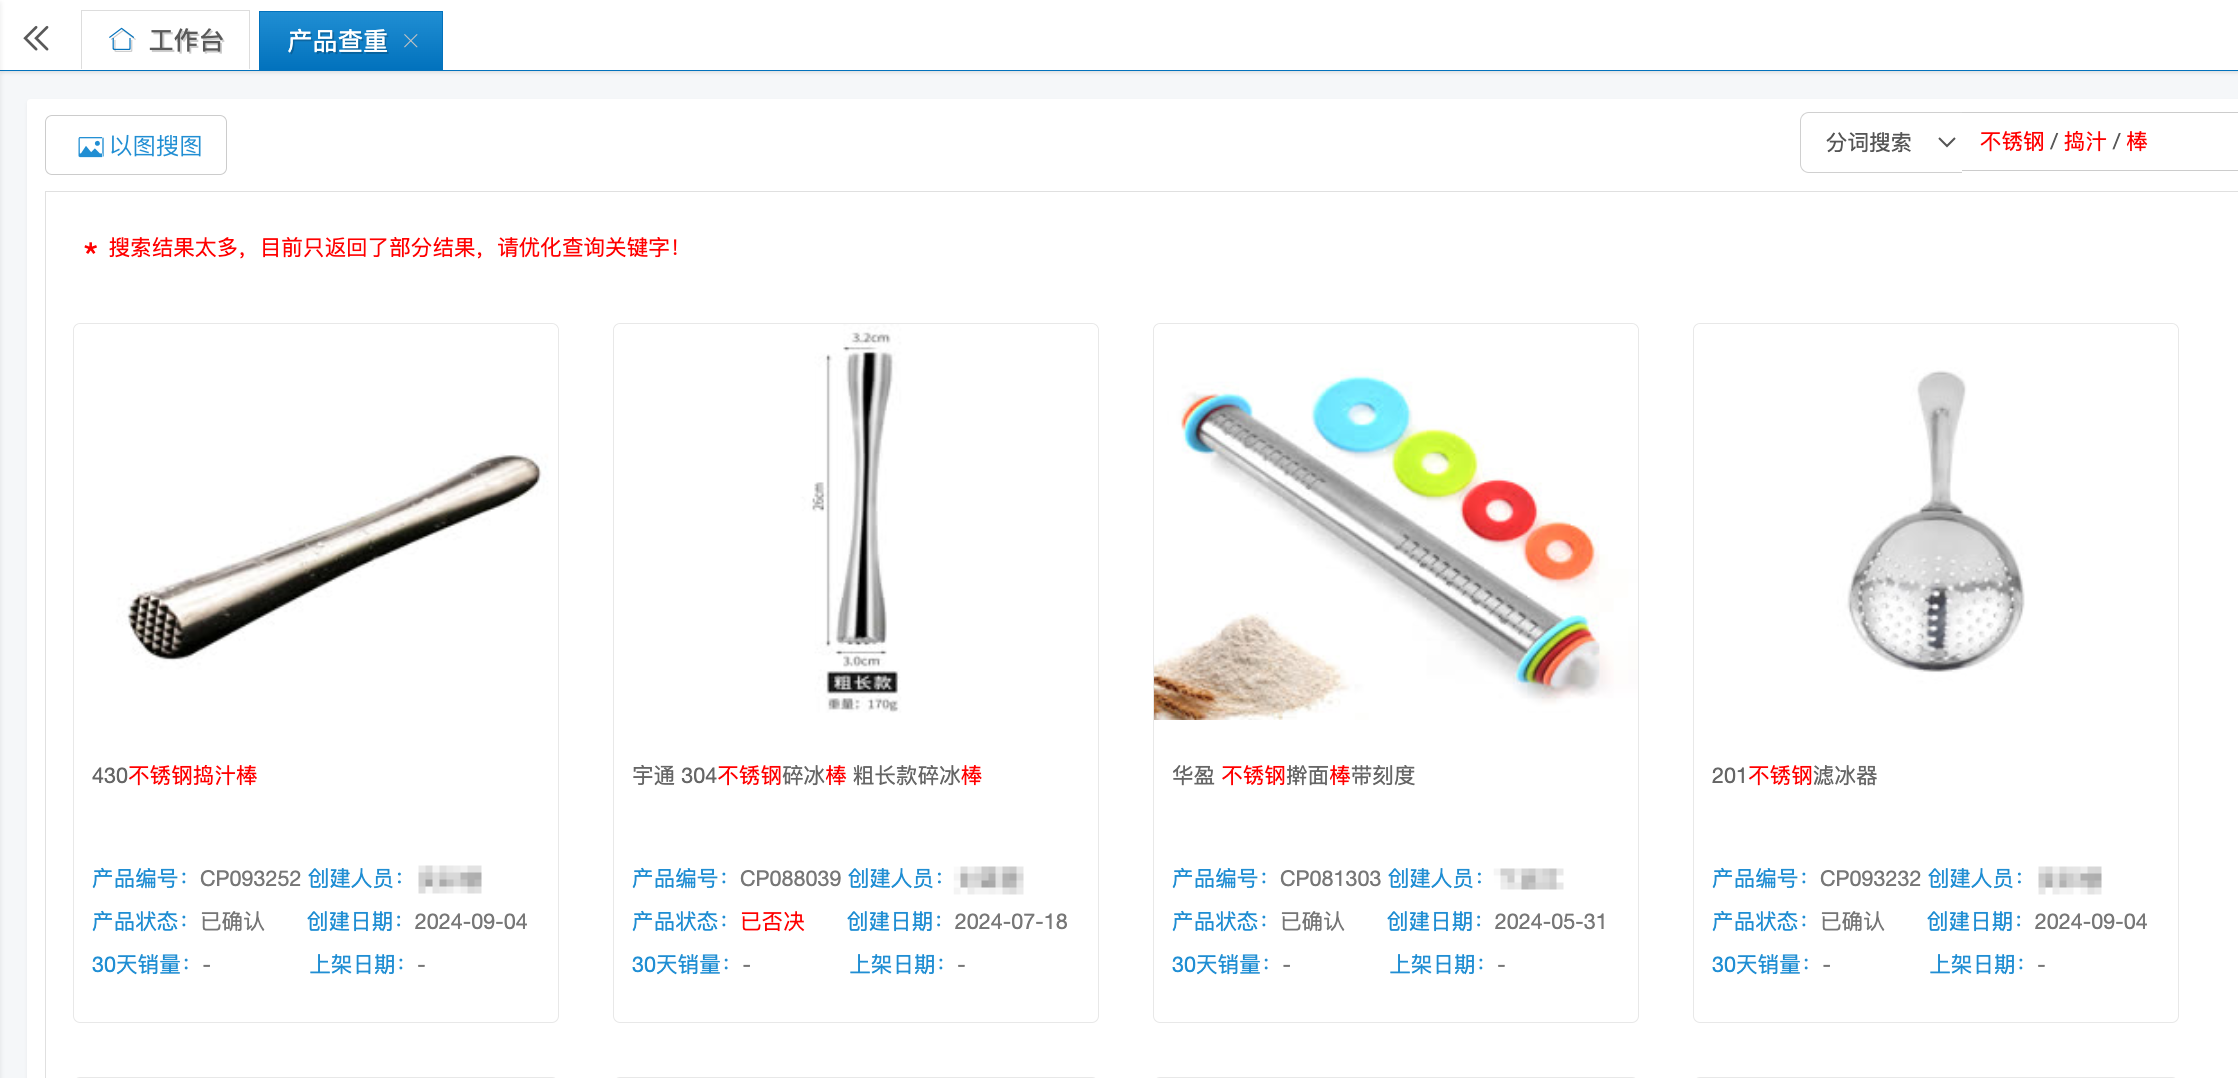Close the 产品查重 tab

tap(410, 41)
